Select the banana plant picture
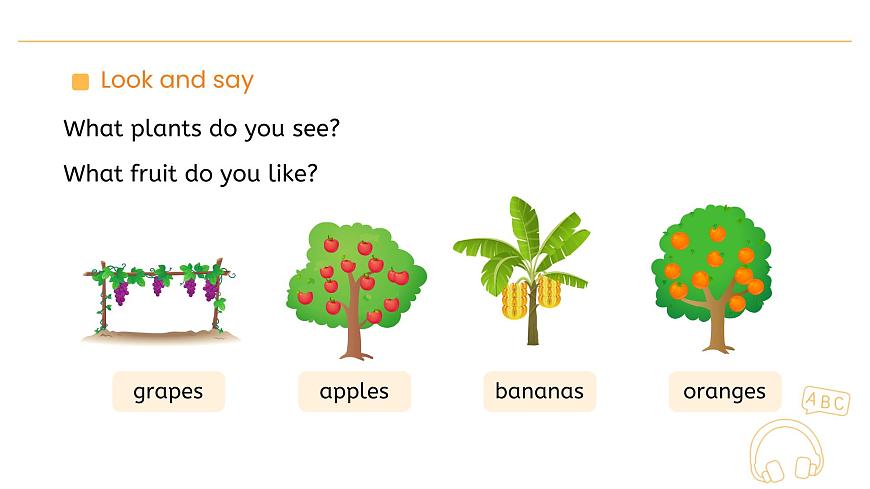This screenshot has width=870, height=489. tap(520, 270)
